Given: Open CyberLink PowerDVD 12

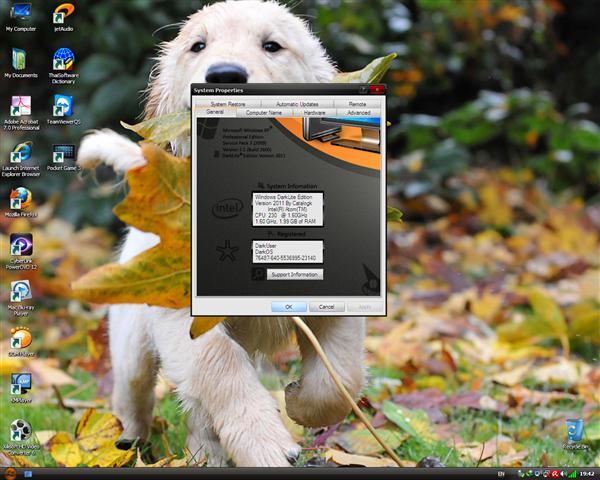Looking at the screenshot, I should [20, 245].
